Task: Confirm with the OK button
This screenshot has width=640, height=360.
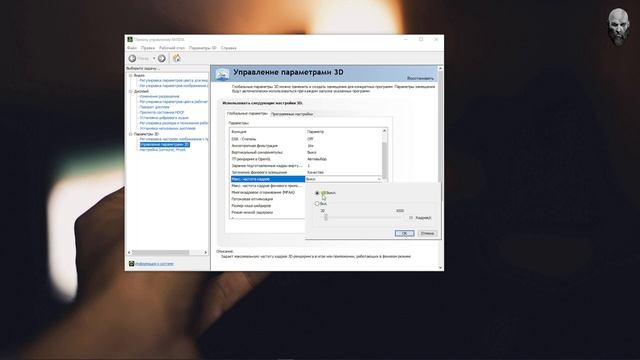Action: 404,233
